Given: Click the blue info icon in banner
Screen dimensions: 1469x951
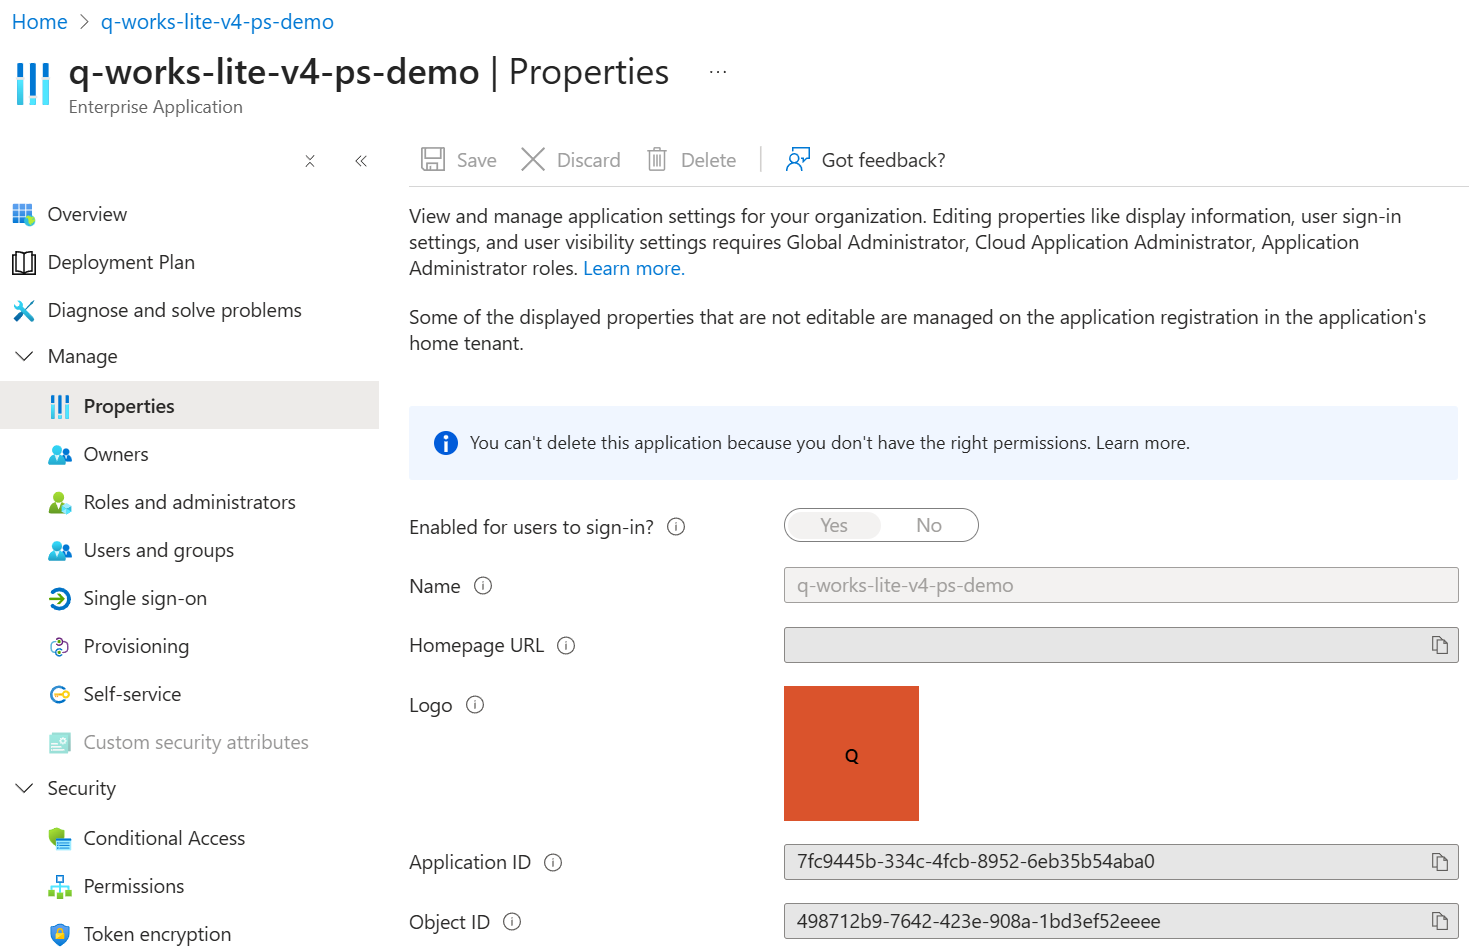Looking at the screenshot, I should point(446,443).
